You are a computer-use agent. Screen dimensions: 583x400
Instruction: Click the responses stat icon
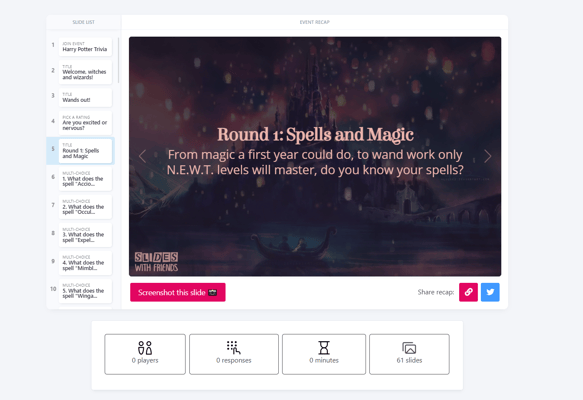point(233,348)
